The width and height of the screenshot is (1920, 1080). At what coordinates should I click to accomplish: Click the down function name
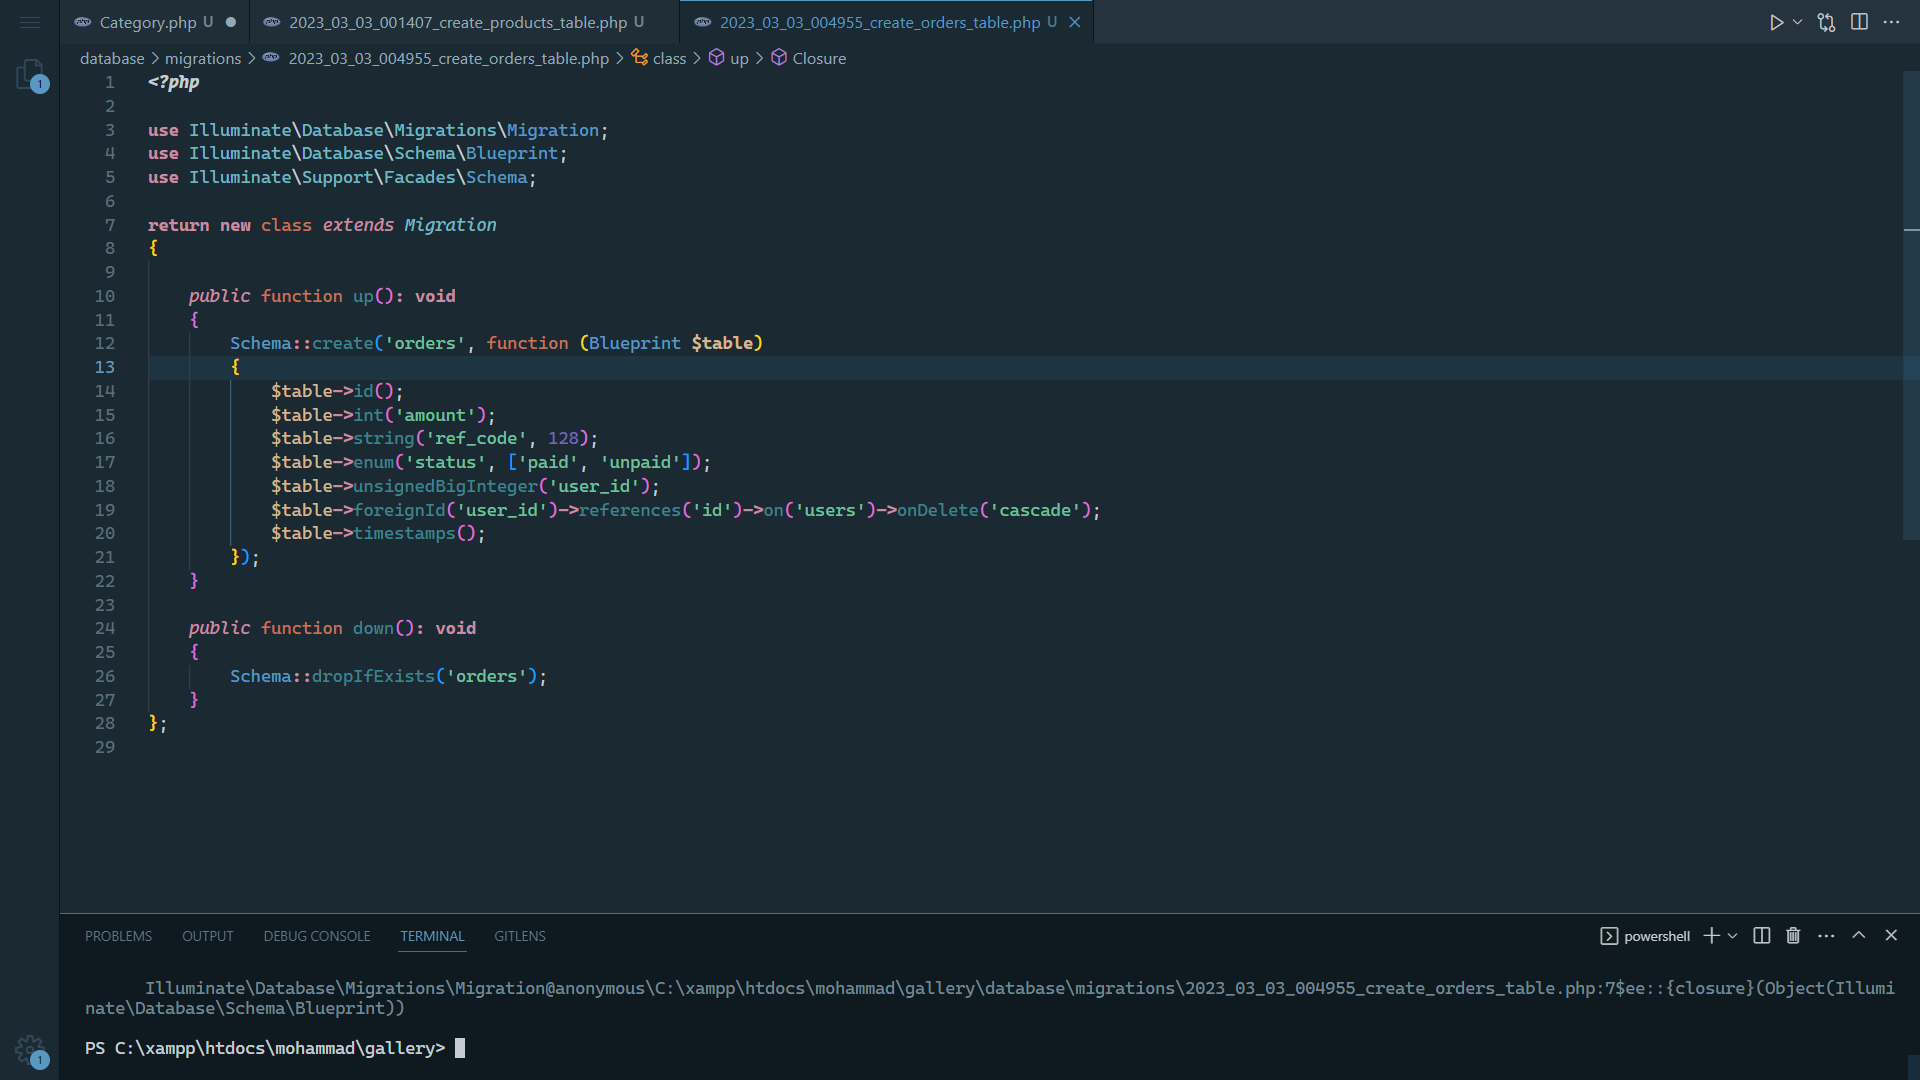373,628
